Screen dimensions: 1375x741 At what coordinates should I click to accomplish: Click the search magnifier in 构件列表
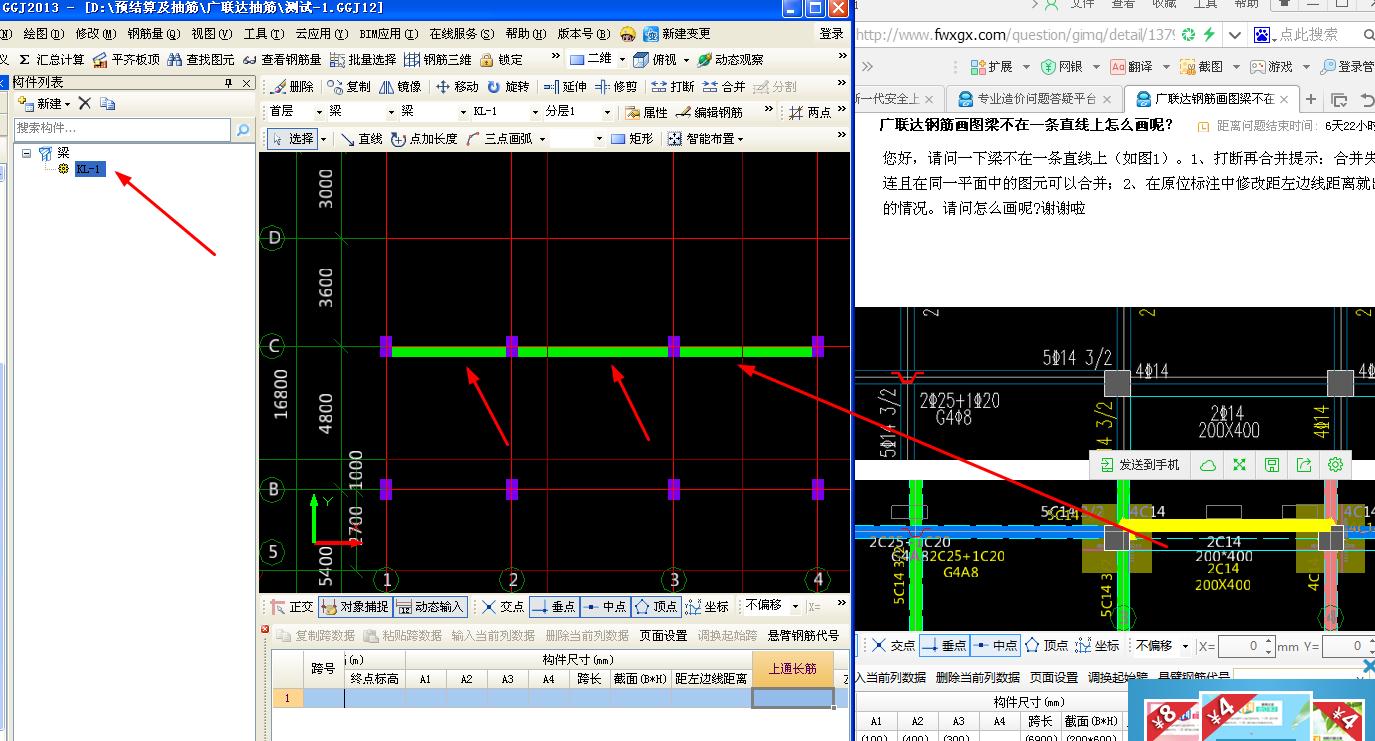coord(242,129)
